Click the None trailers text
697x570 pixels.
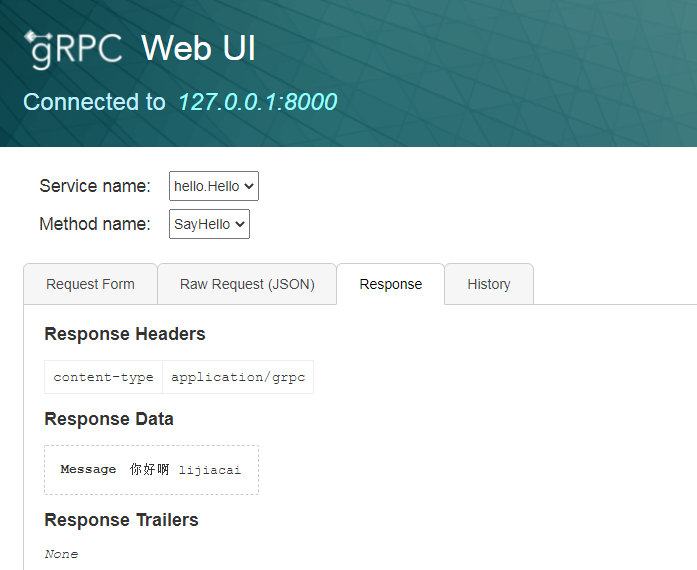point(61,554)
